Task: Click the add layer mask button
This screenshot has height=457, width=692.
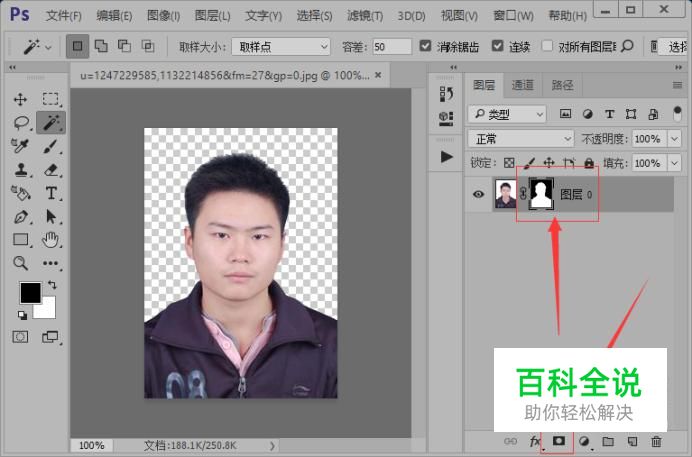Action: point(559,441)
